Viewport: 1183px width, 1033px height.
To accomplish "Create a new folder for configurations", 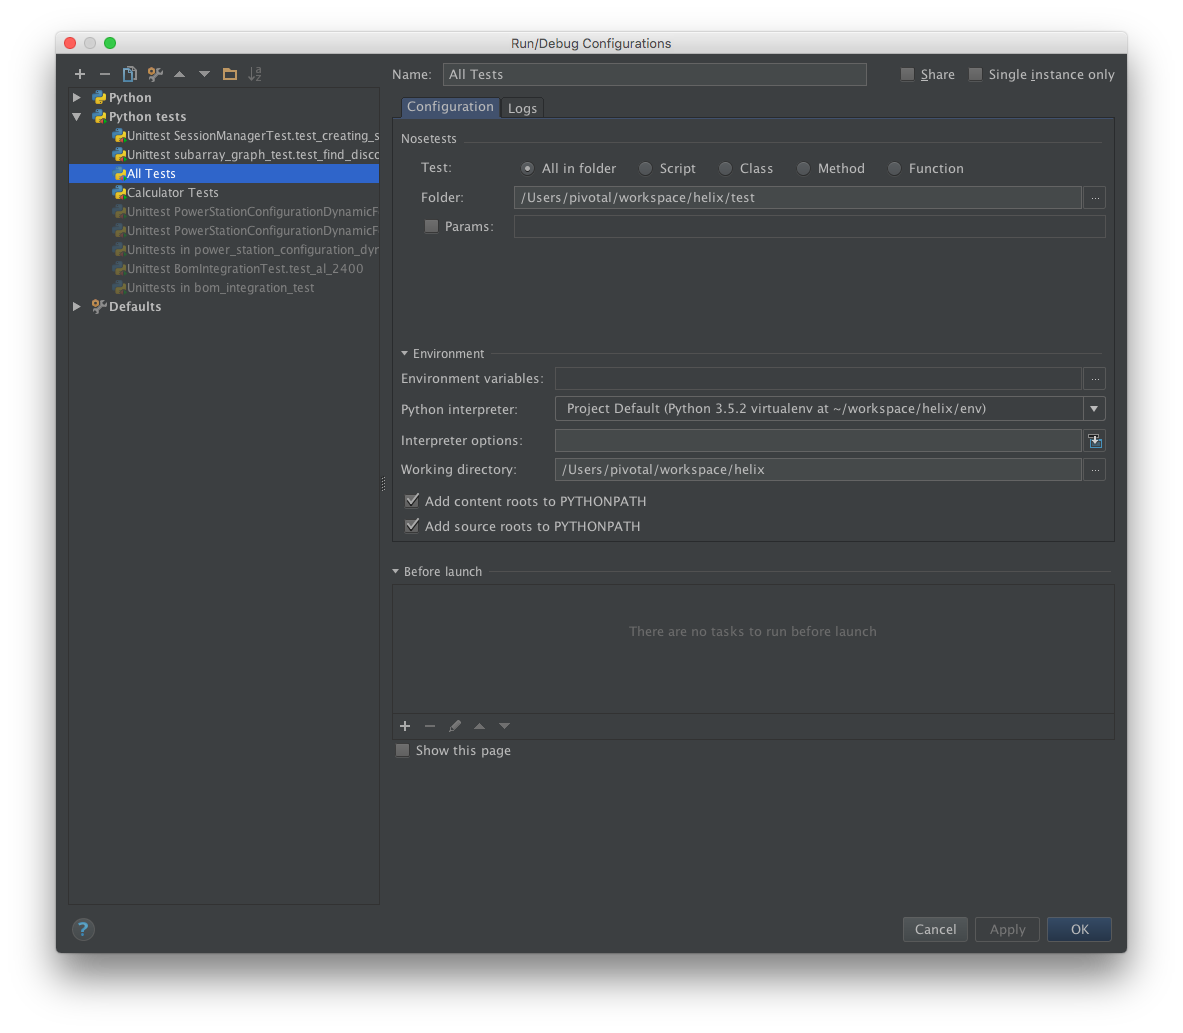I will 230,74.
